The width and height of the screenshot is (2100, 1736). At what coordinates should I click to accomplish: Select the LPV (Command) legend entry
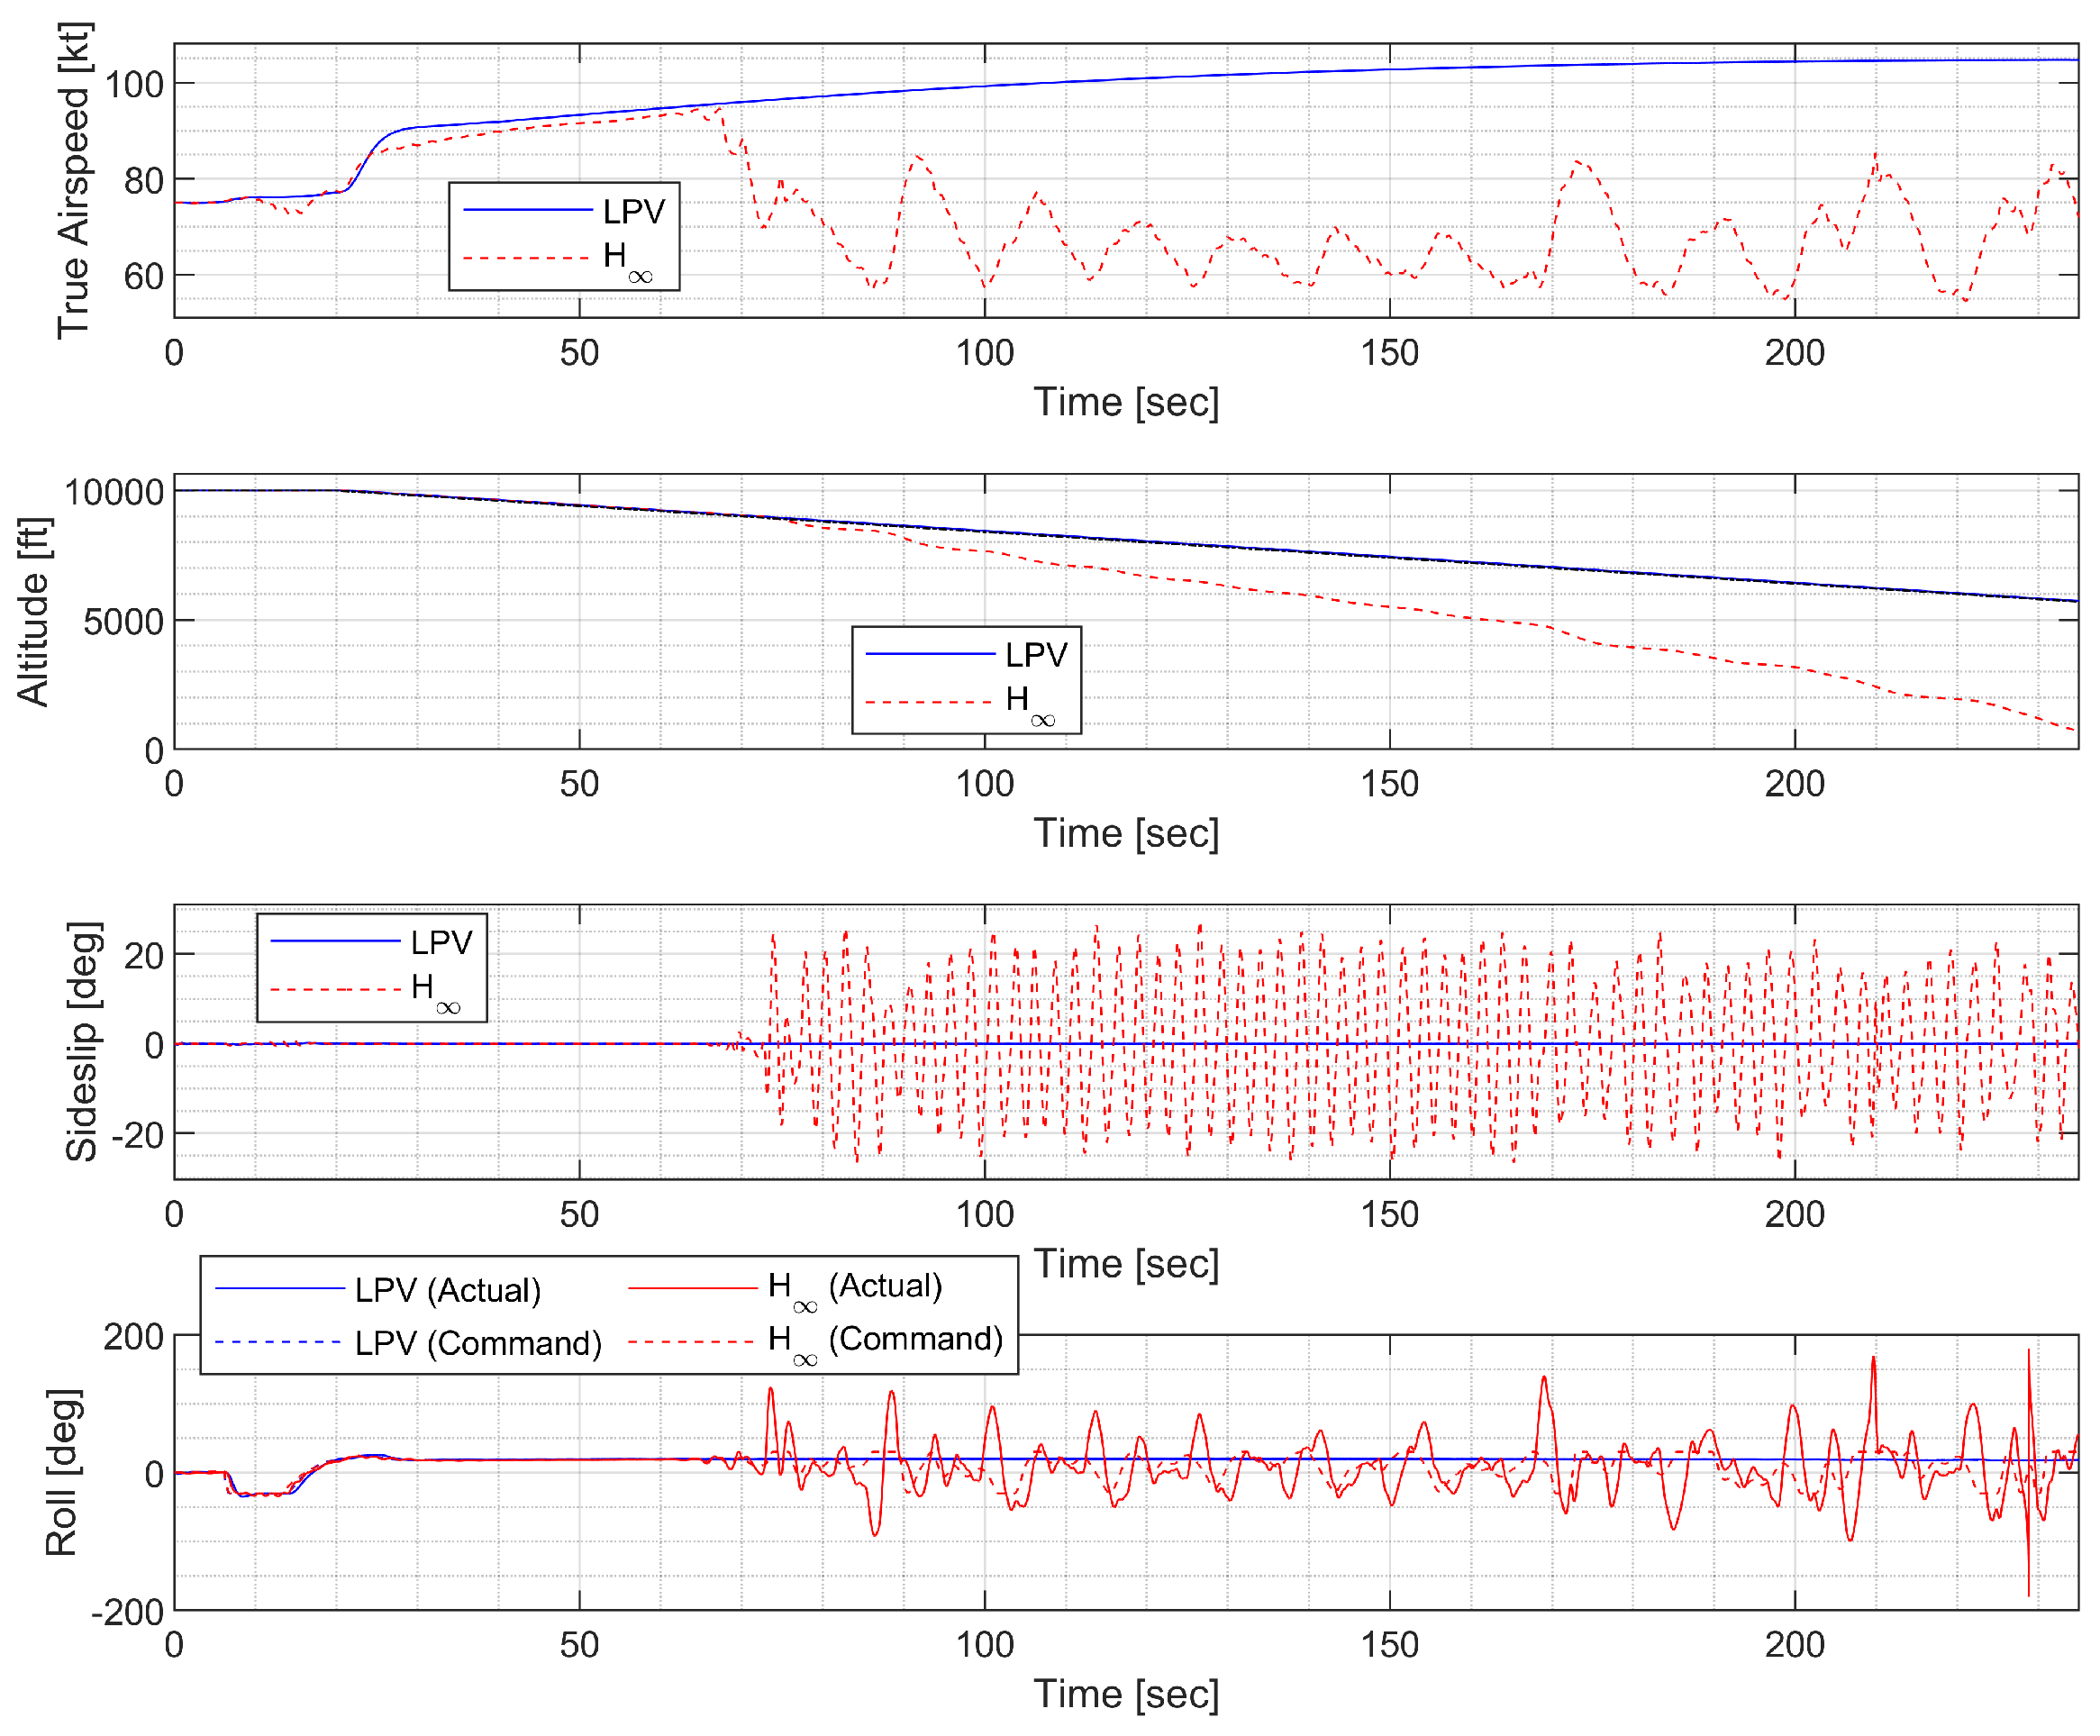click(x=478, y=1343)
